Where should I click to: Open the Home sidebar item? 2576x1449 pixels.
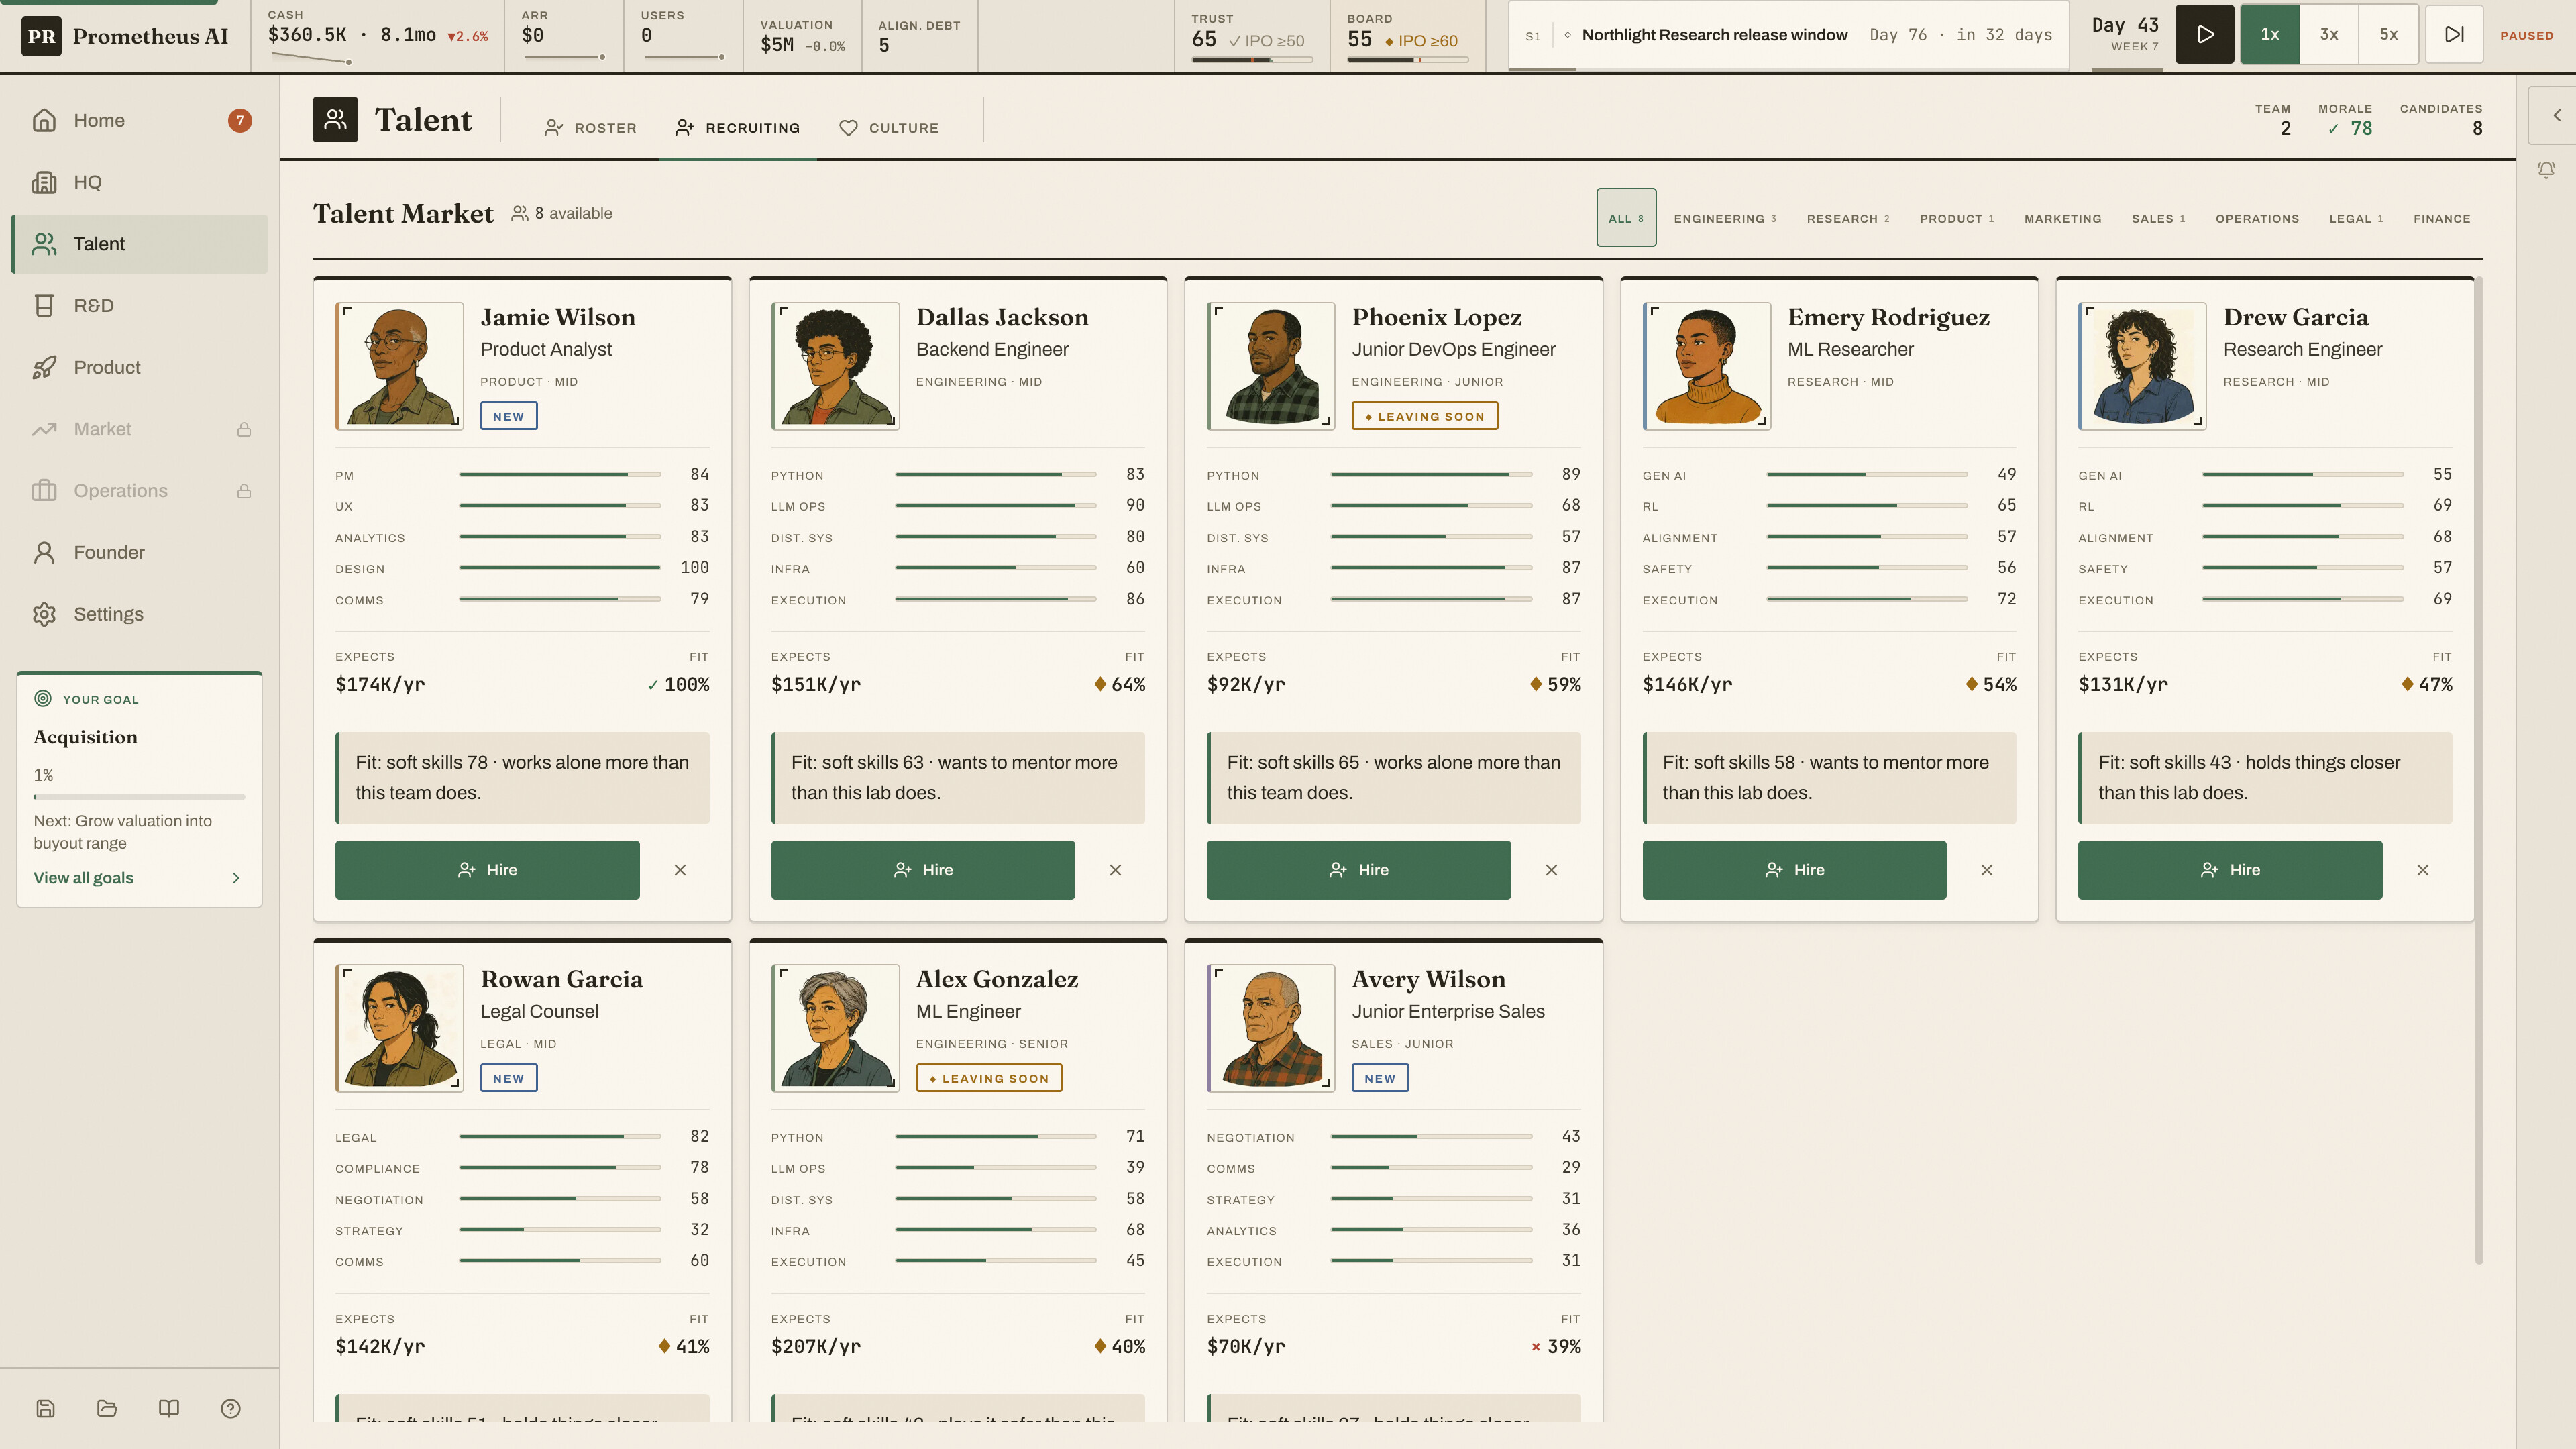pyautogui.click(x=139, y=120)
